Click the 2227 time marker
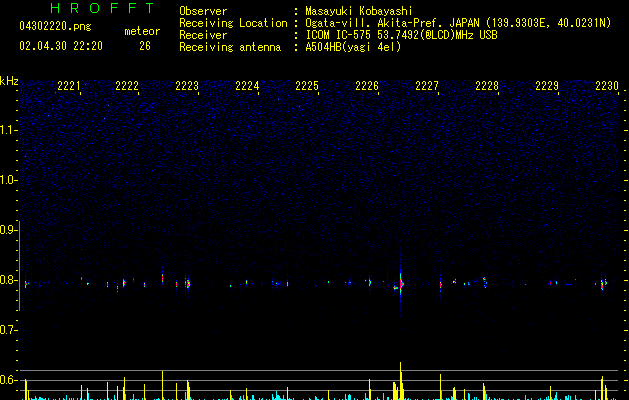Image resolution: width=629 pixels, height=400 pixels. [x=427, y=86]
